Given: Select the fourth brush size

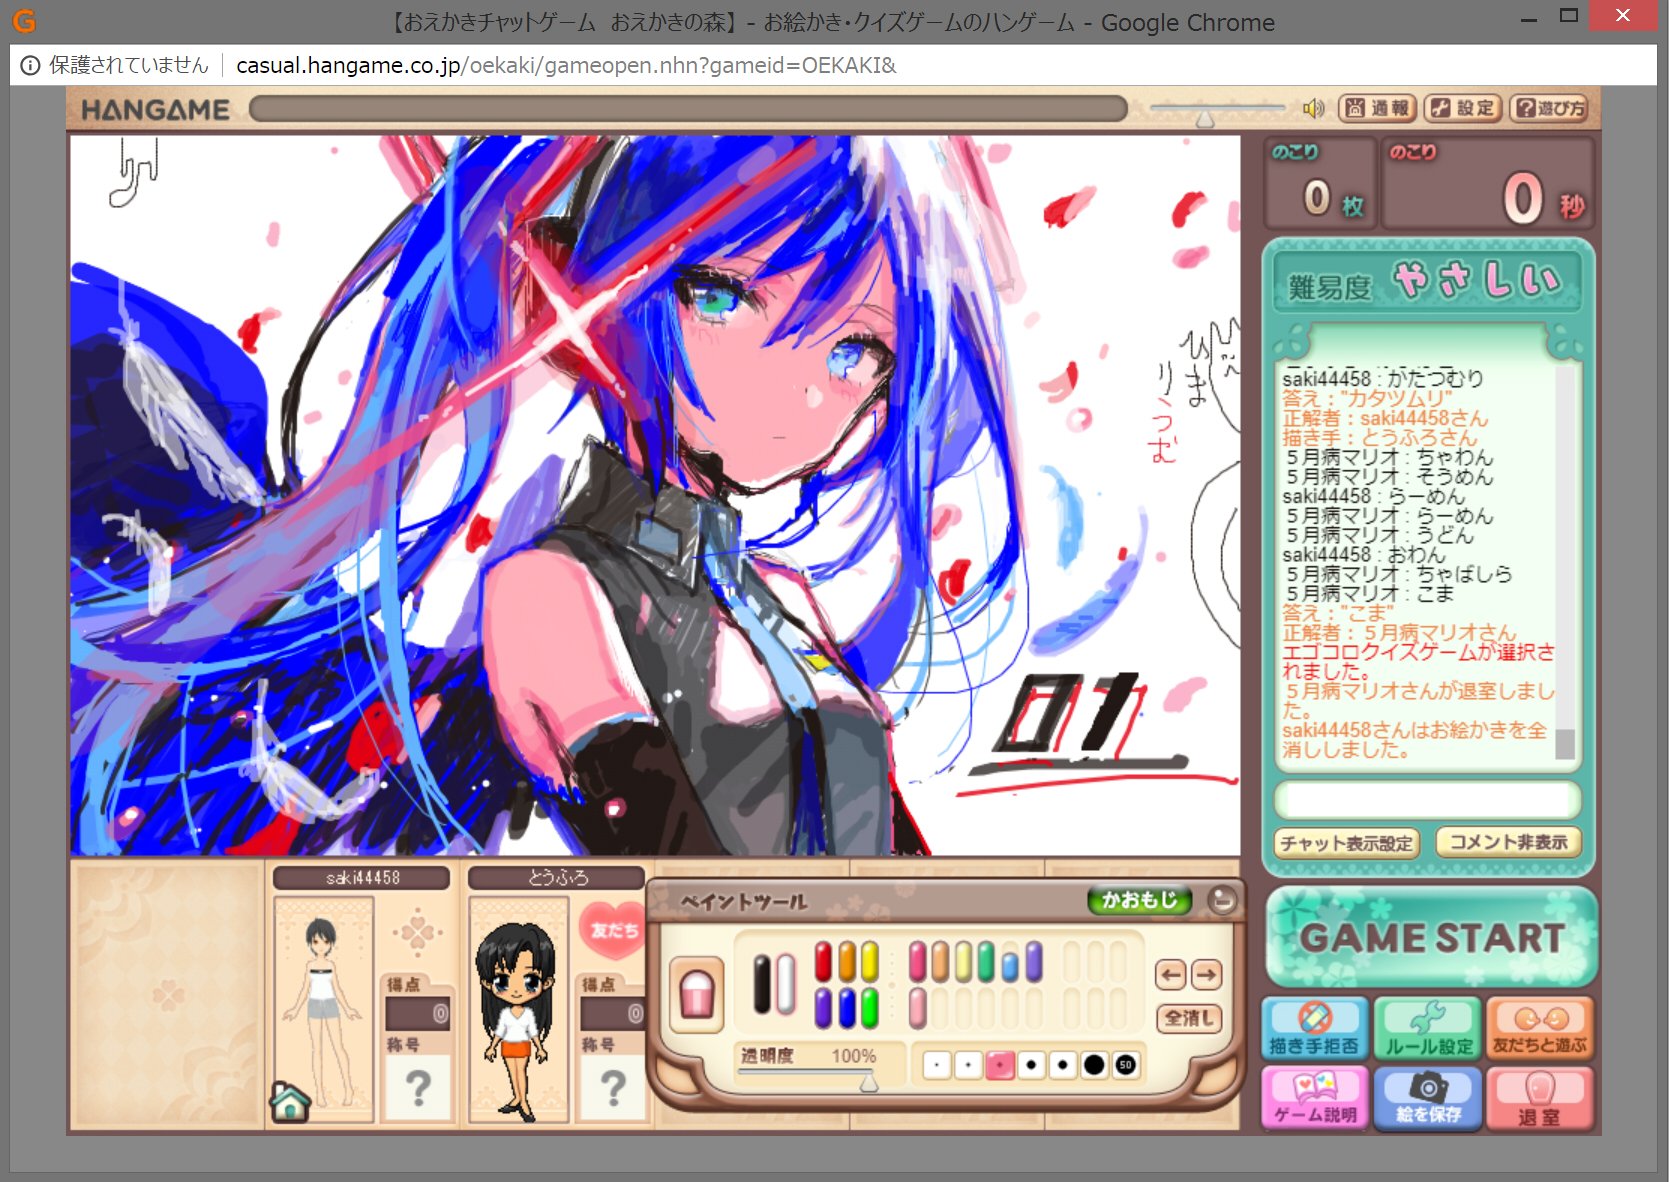Looking at the screenshot, I should tap(1031, 1065).
